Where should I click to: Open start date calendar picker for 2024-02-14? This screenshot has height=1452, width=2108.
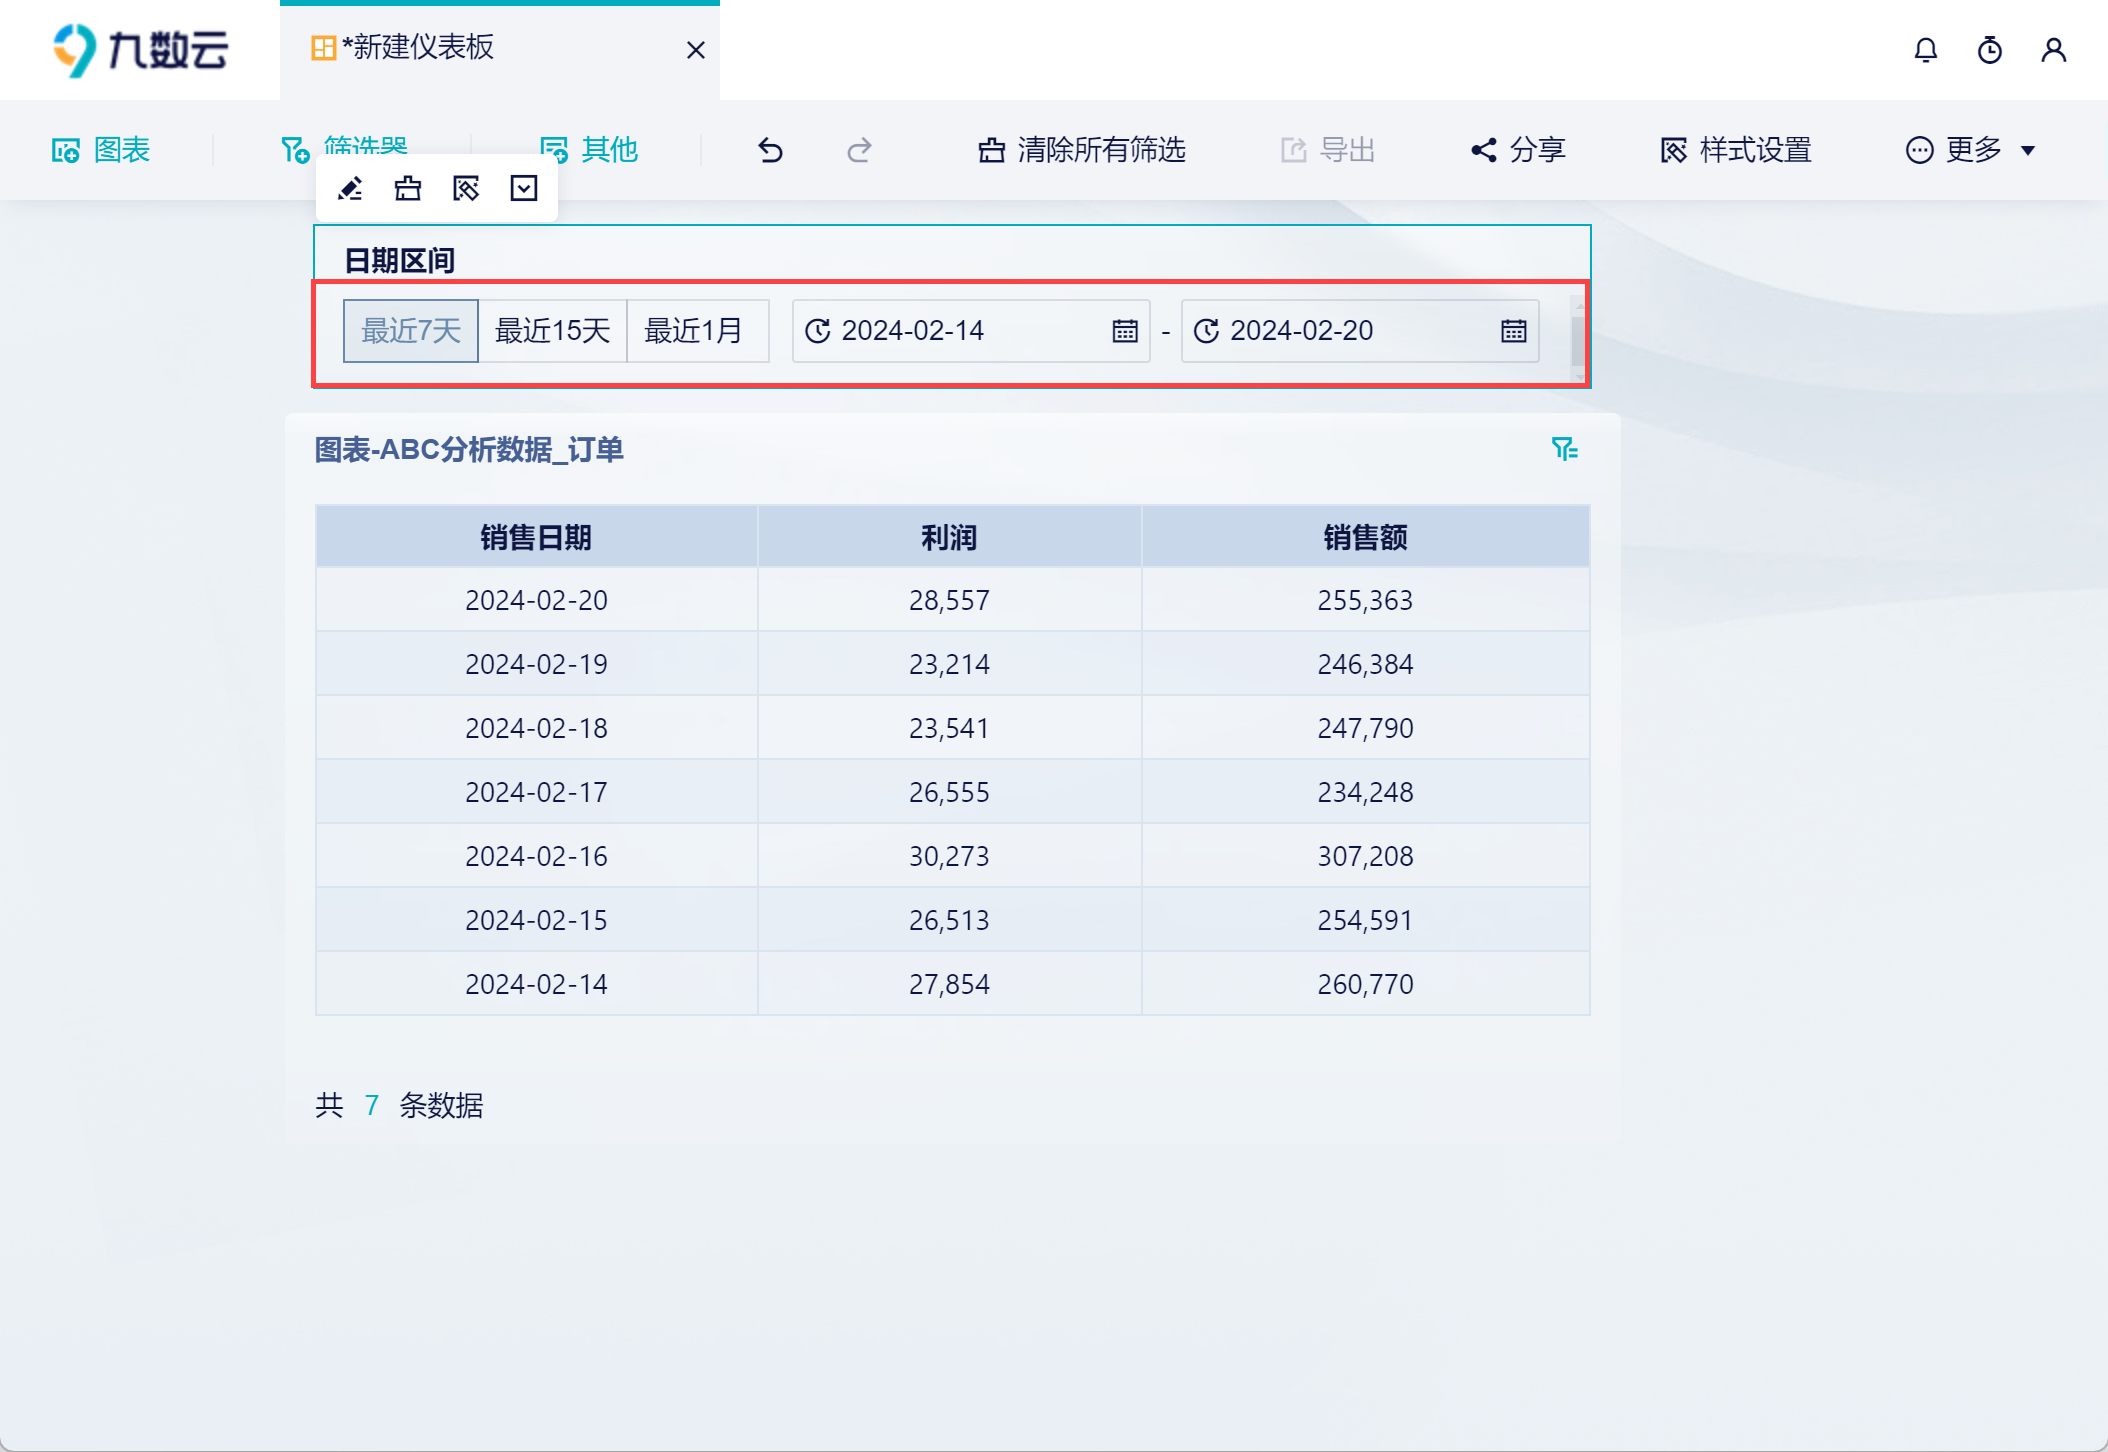click(x=1125, y=331)
